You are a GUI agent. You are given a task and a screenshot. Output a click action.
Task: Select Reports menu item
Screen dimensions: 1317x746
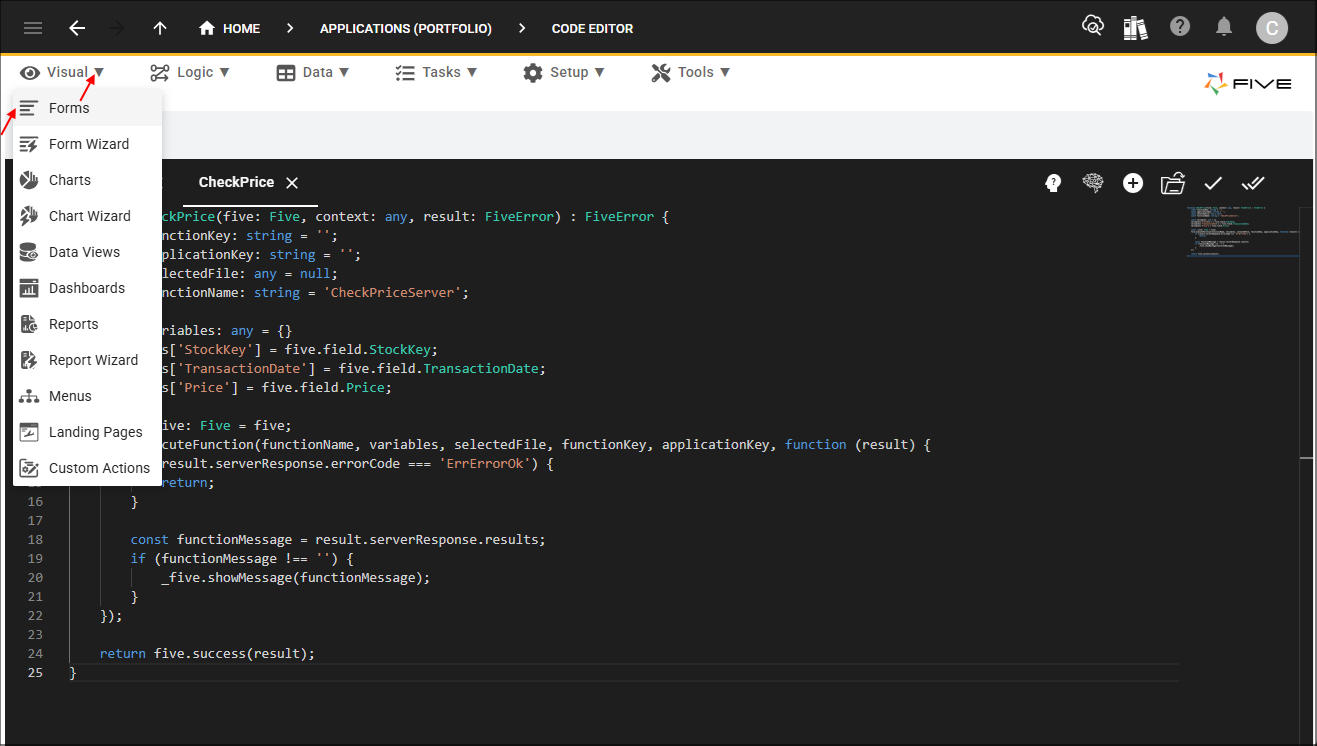pyautogui.click(x=87, y=324)
